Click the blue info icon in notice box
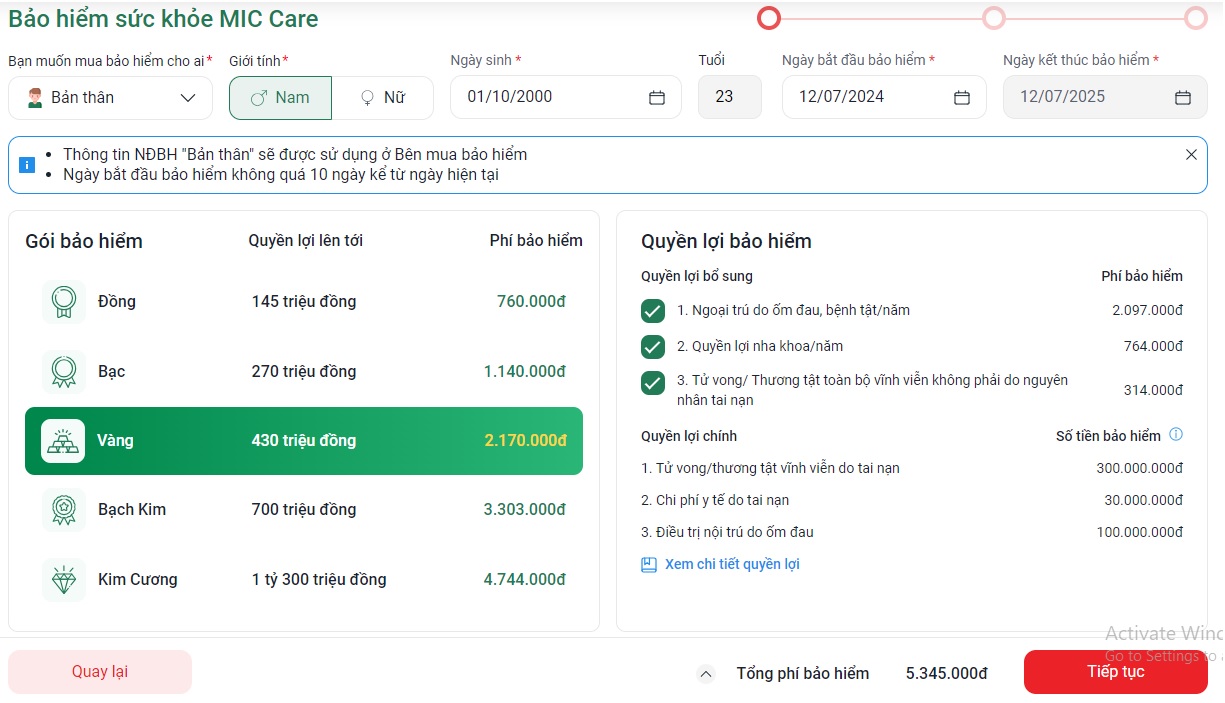Image resolution: width=1225 pixels, height=703 pixels. click(27, 165)
